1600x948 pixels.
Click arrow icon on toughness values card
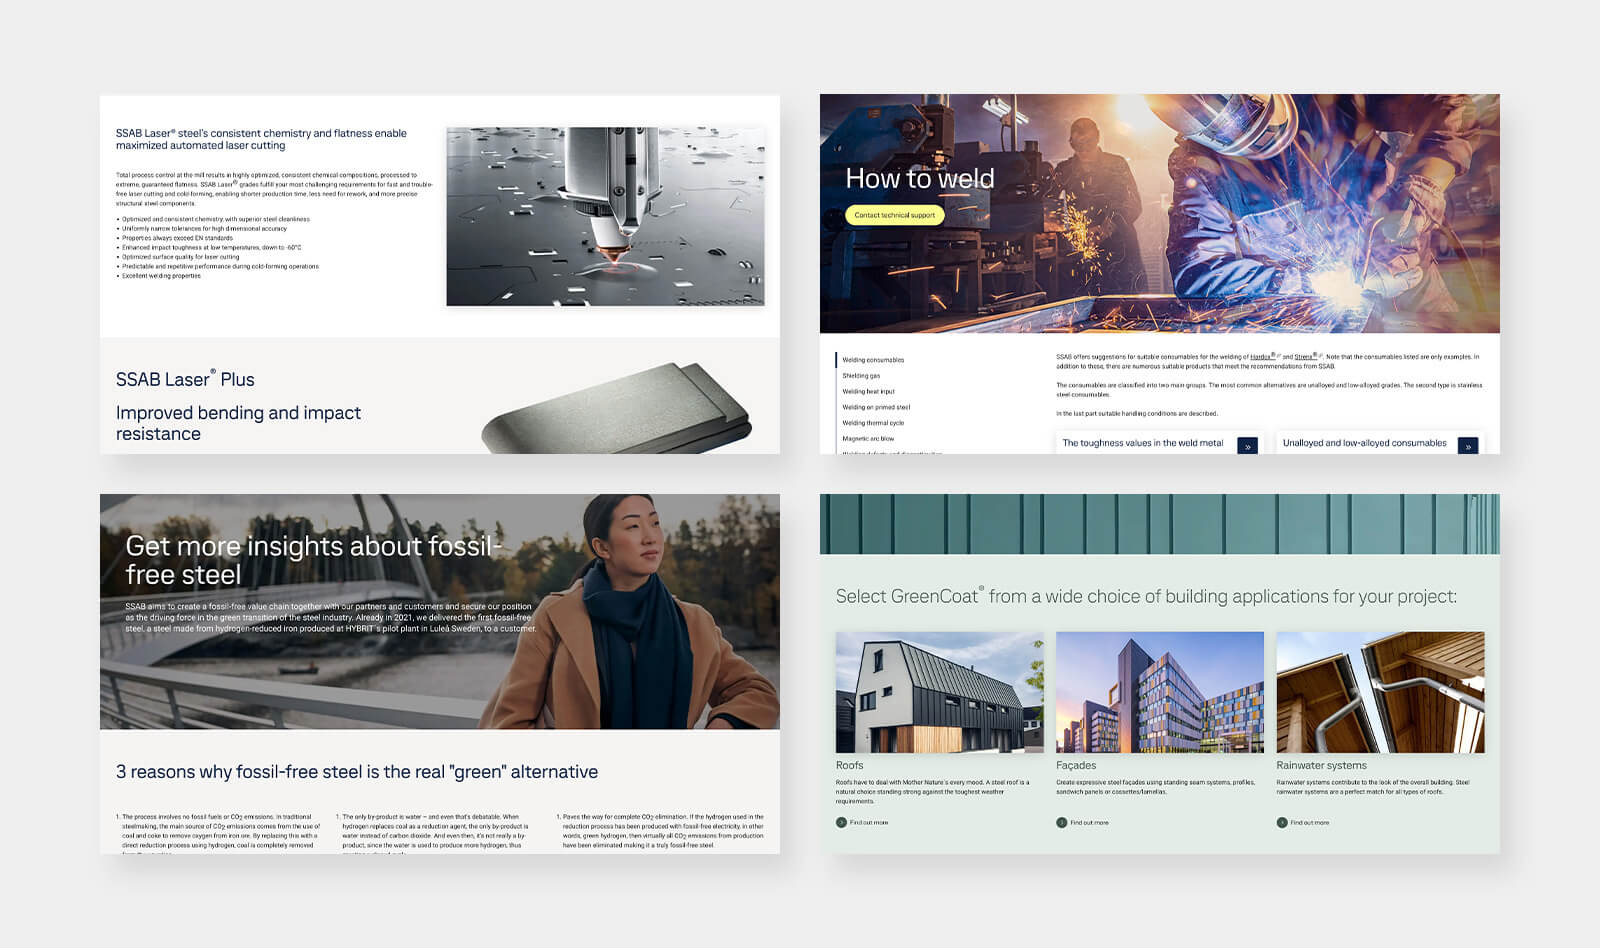tap(1247, 446)
